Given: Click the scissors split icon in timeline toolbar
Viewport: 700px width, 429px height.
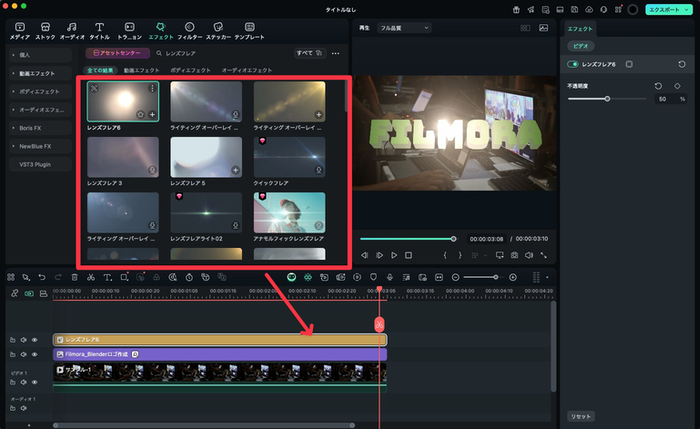Looking at the screenshot, I should click(x=90, y=277).
